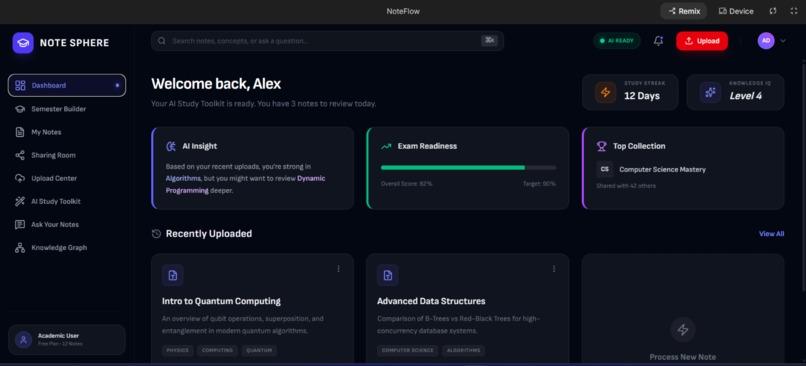
Task: Click the Overall Score 82% text
Action: pyautogui.click(x=407, y=184)
